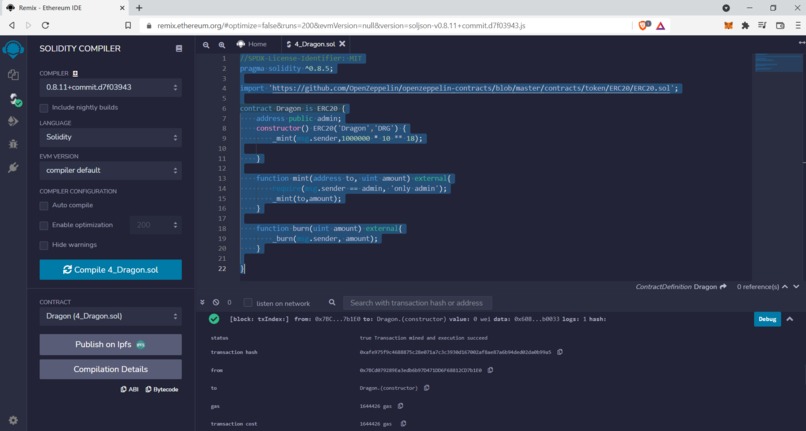Click the pending transactions counter 0
Screen dimensions: 806x431
(x=229, y=302)
